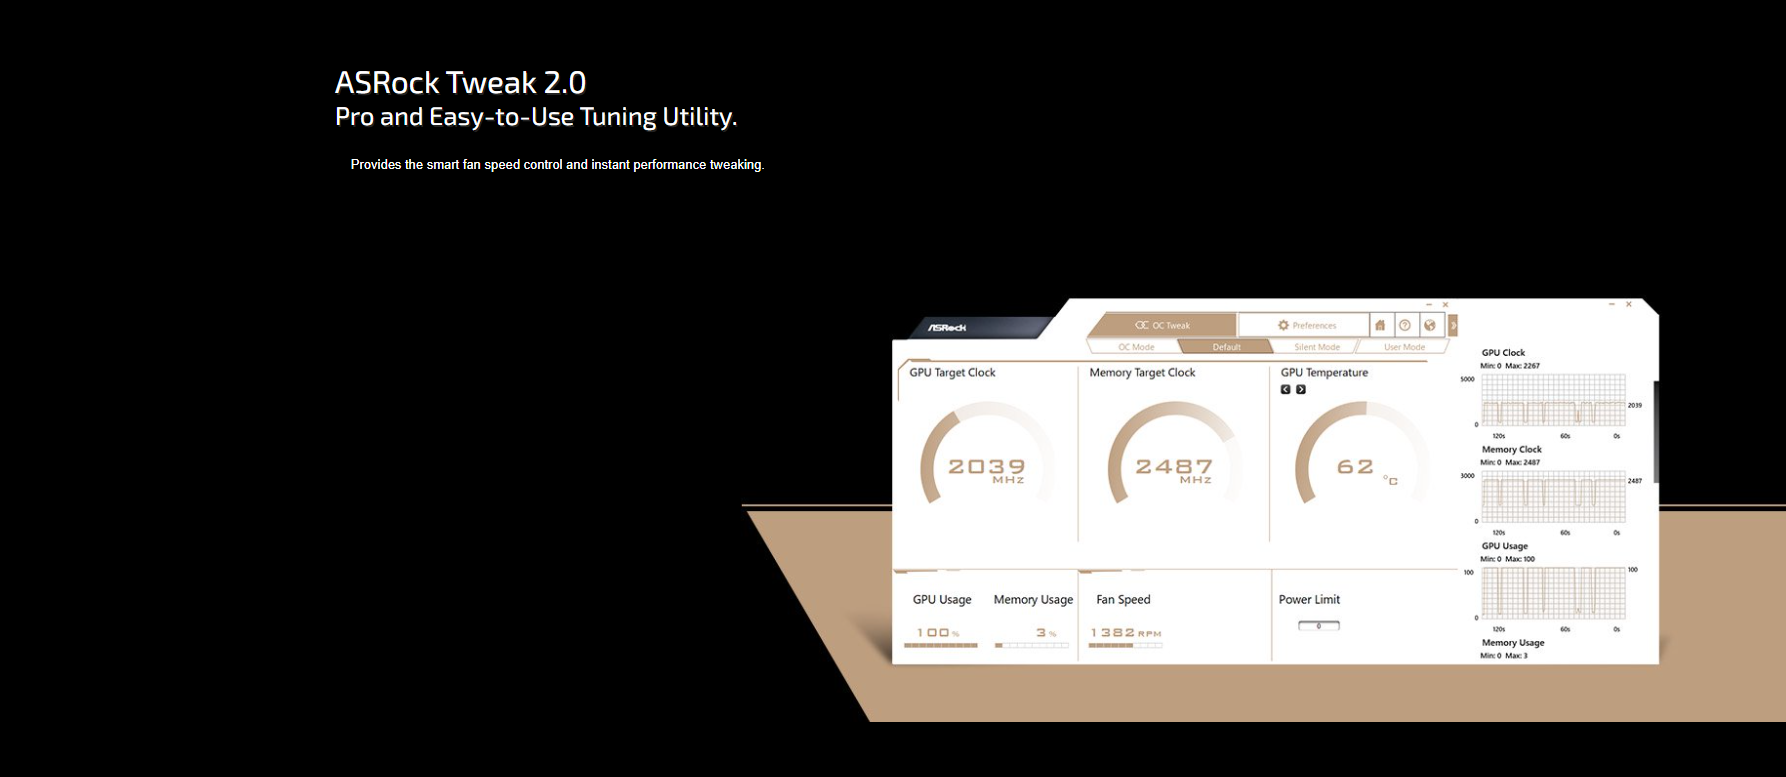Click next arrow under GPU Temperature
Viewport: 1786px width, 777px height.
1301,390
